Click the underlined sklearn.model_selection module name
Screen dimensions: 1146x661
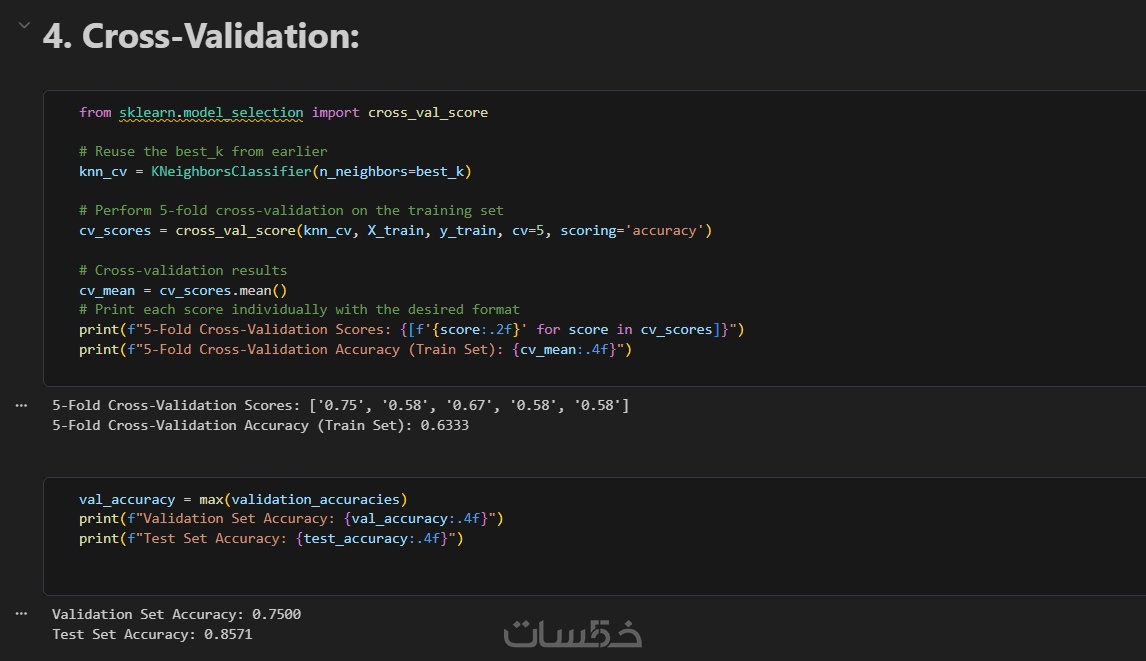click(x=211, y=113)
